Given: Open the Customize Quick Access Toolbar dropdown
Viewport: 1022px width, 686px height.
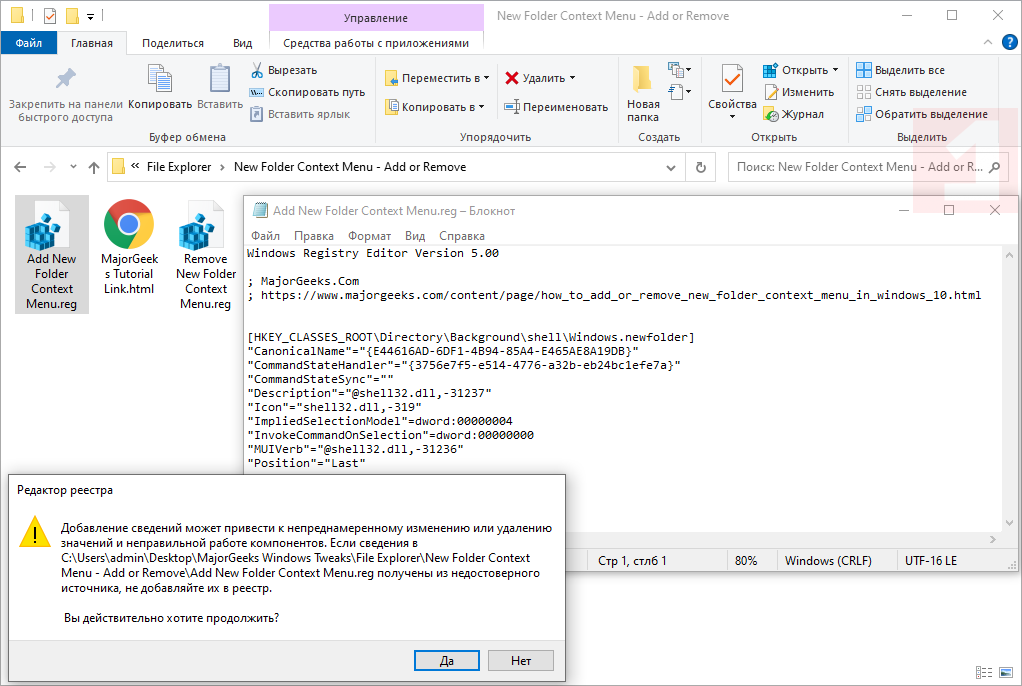Looking at the screenshot, I should 91,16.
